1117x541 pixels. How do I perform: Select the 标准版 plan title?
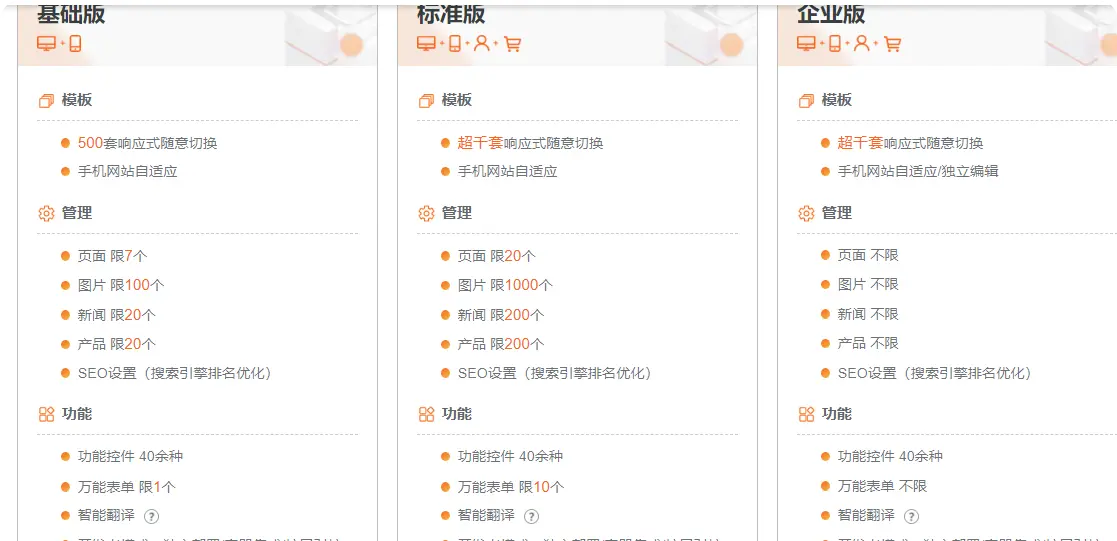coord(451,13)
